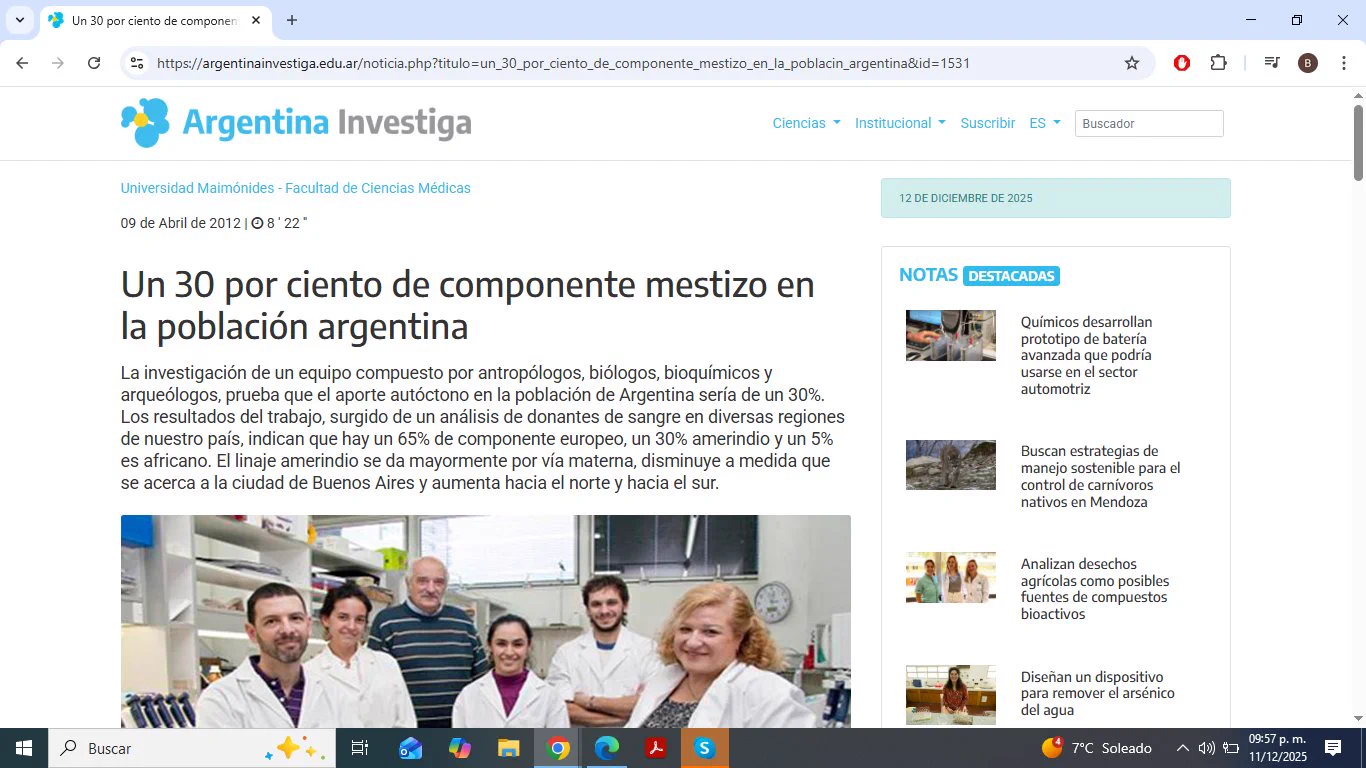Open the tab search dropdown arrow
The width and height of the screenshot is (1366, 768).
[19, 20]
